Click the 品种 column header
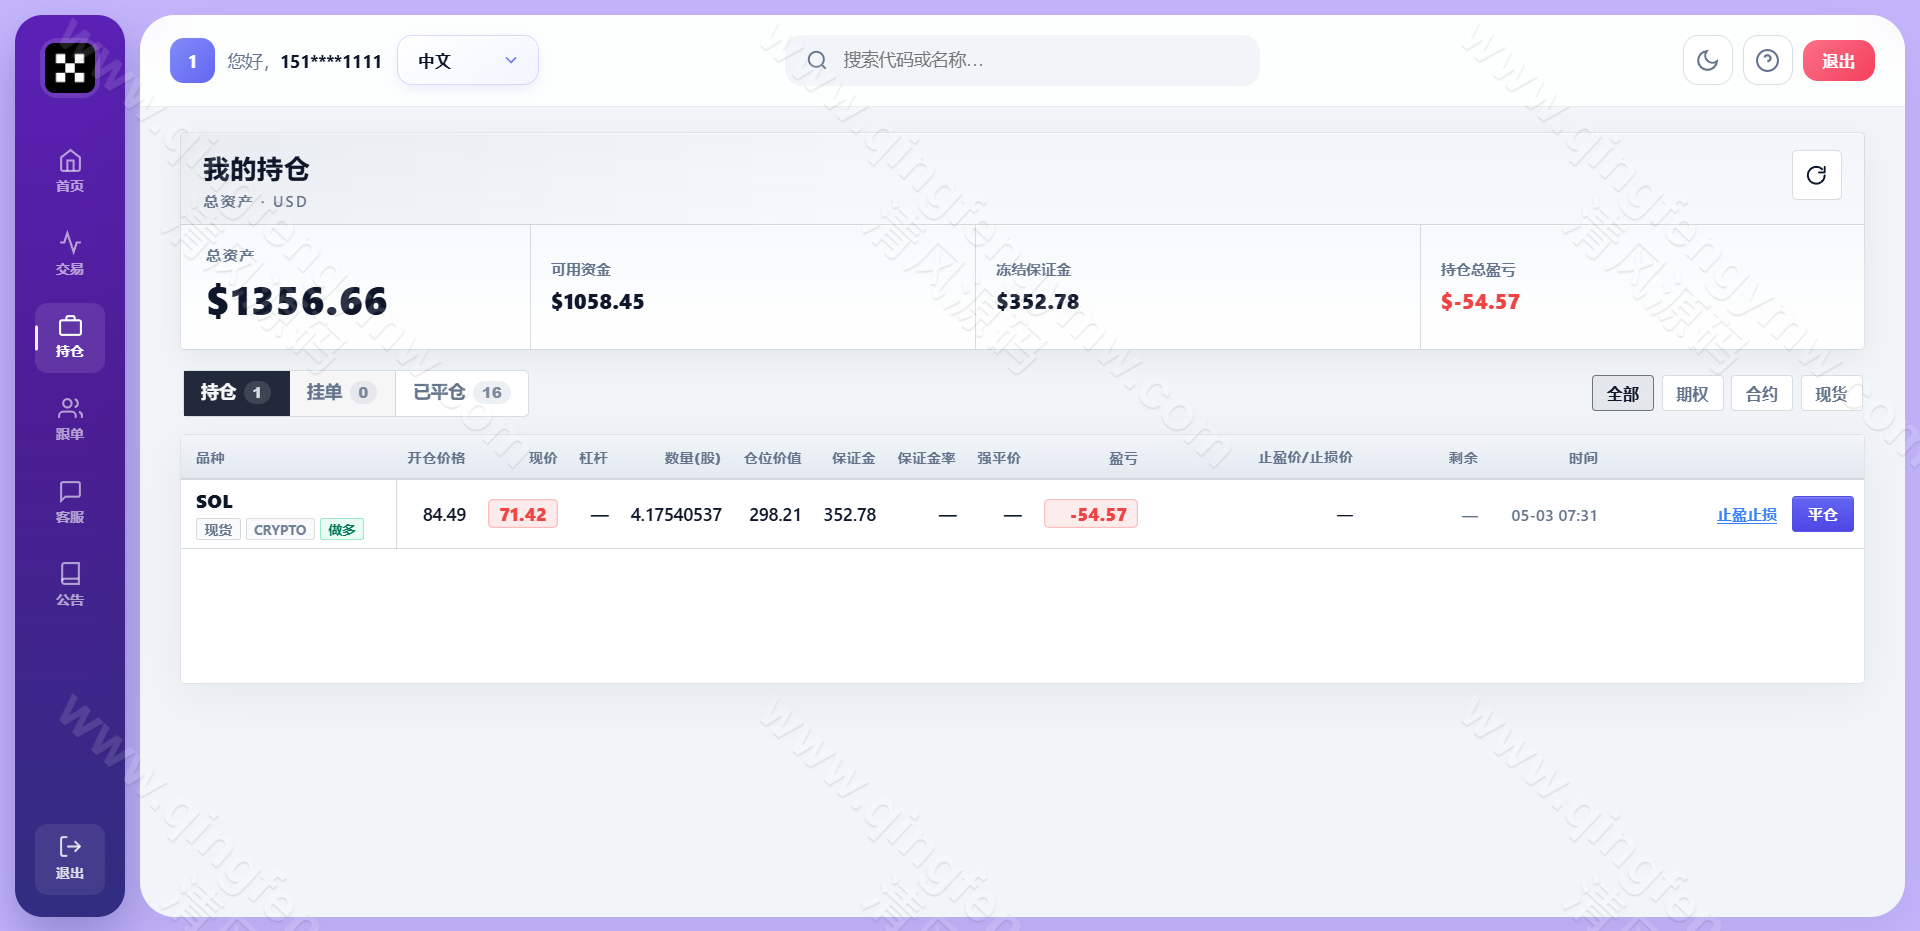The width and height of the screenshot is (1920, 931). point(210,458)
